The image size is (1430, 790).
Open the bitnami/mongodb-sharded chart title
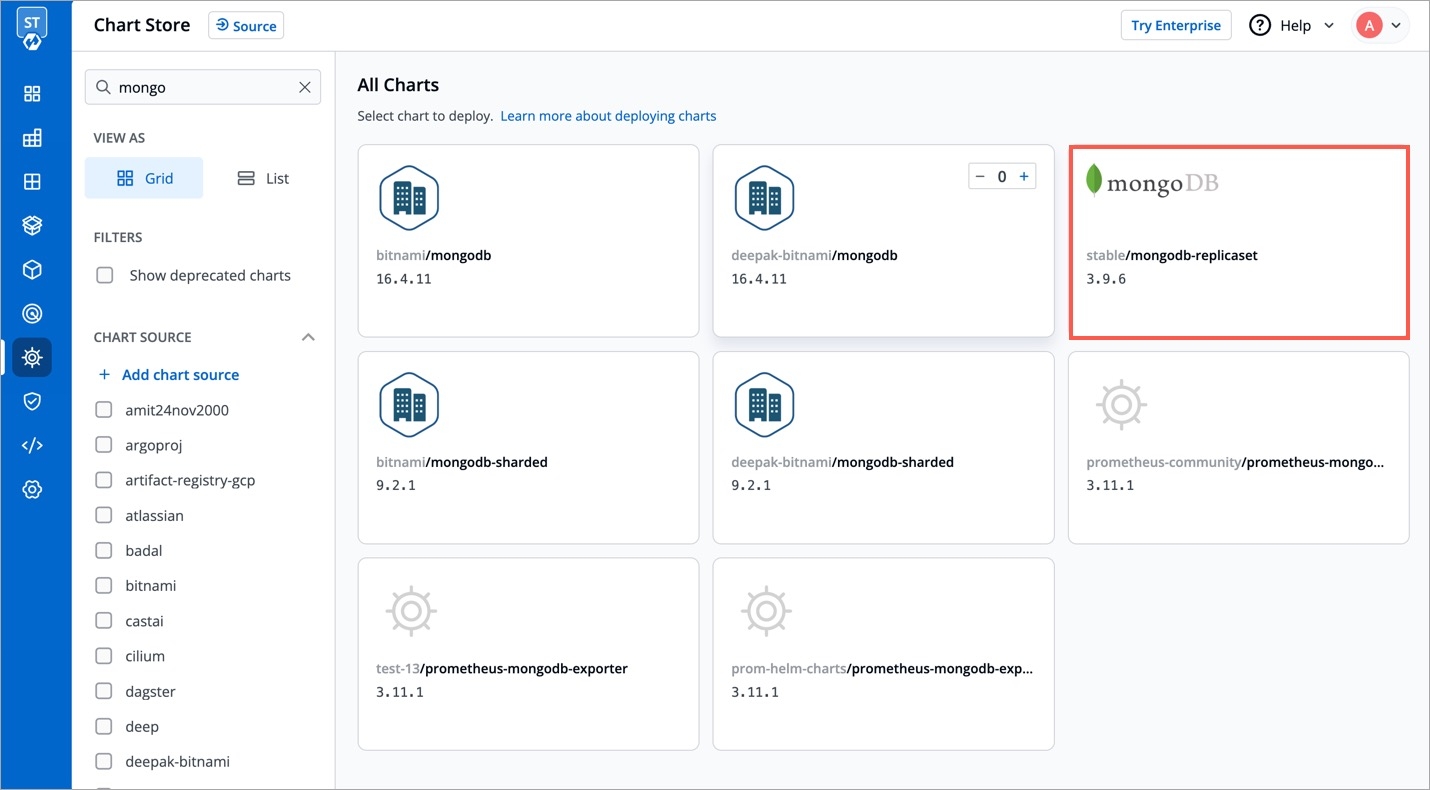[x=462, y=462]
